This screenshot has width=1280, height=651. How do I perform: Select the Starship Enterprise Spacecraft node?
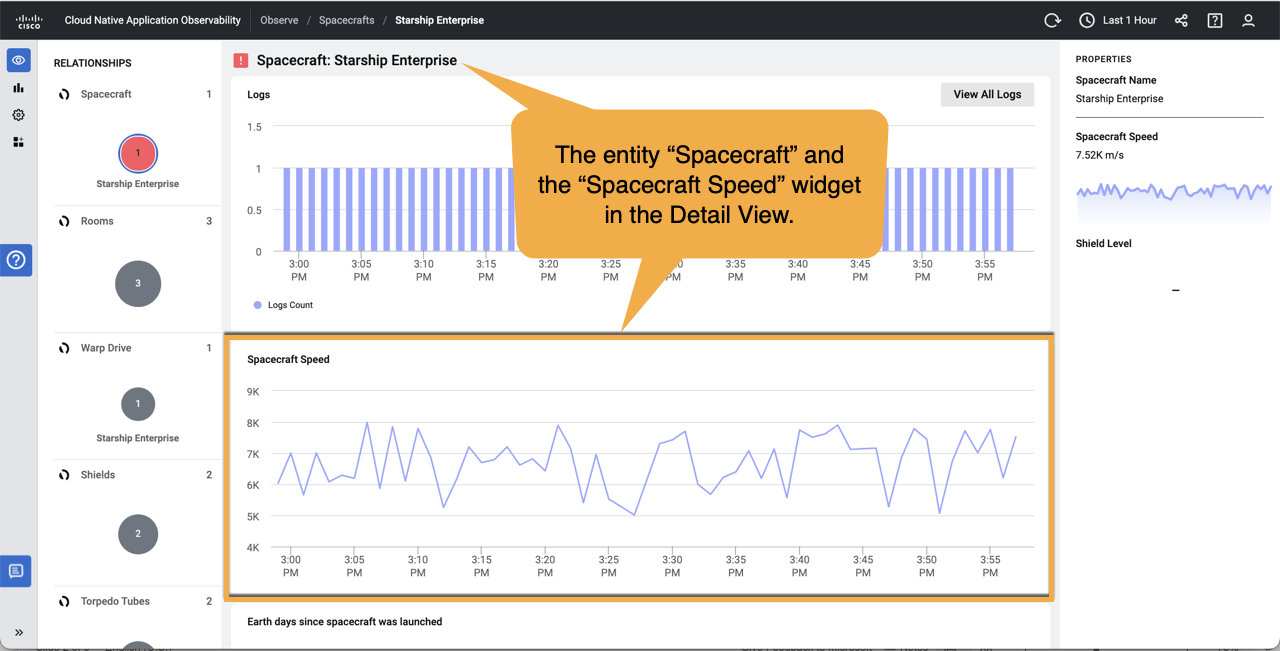click(138, 153)
